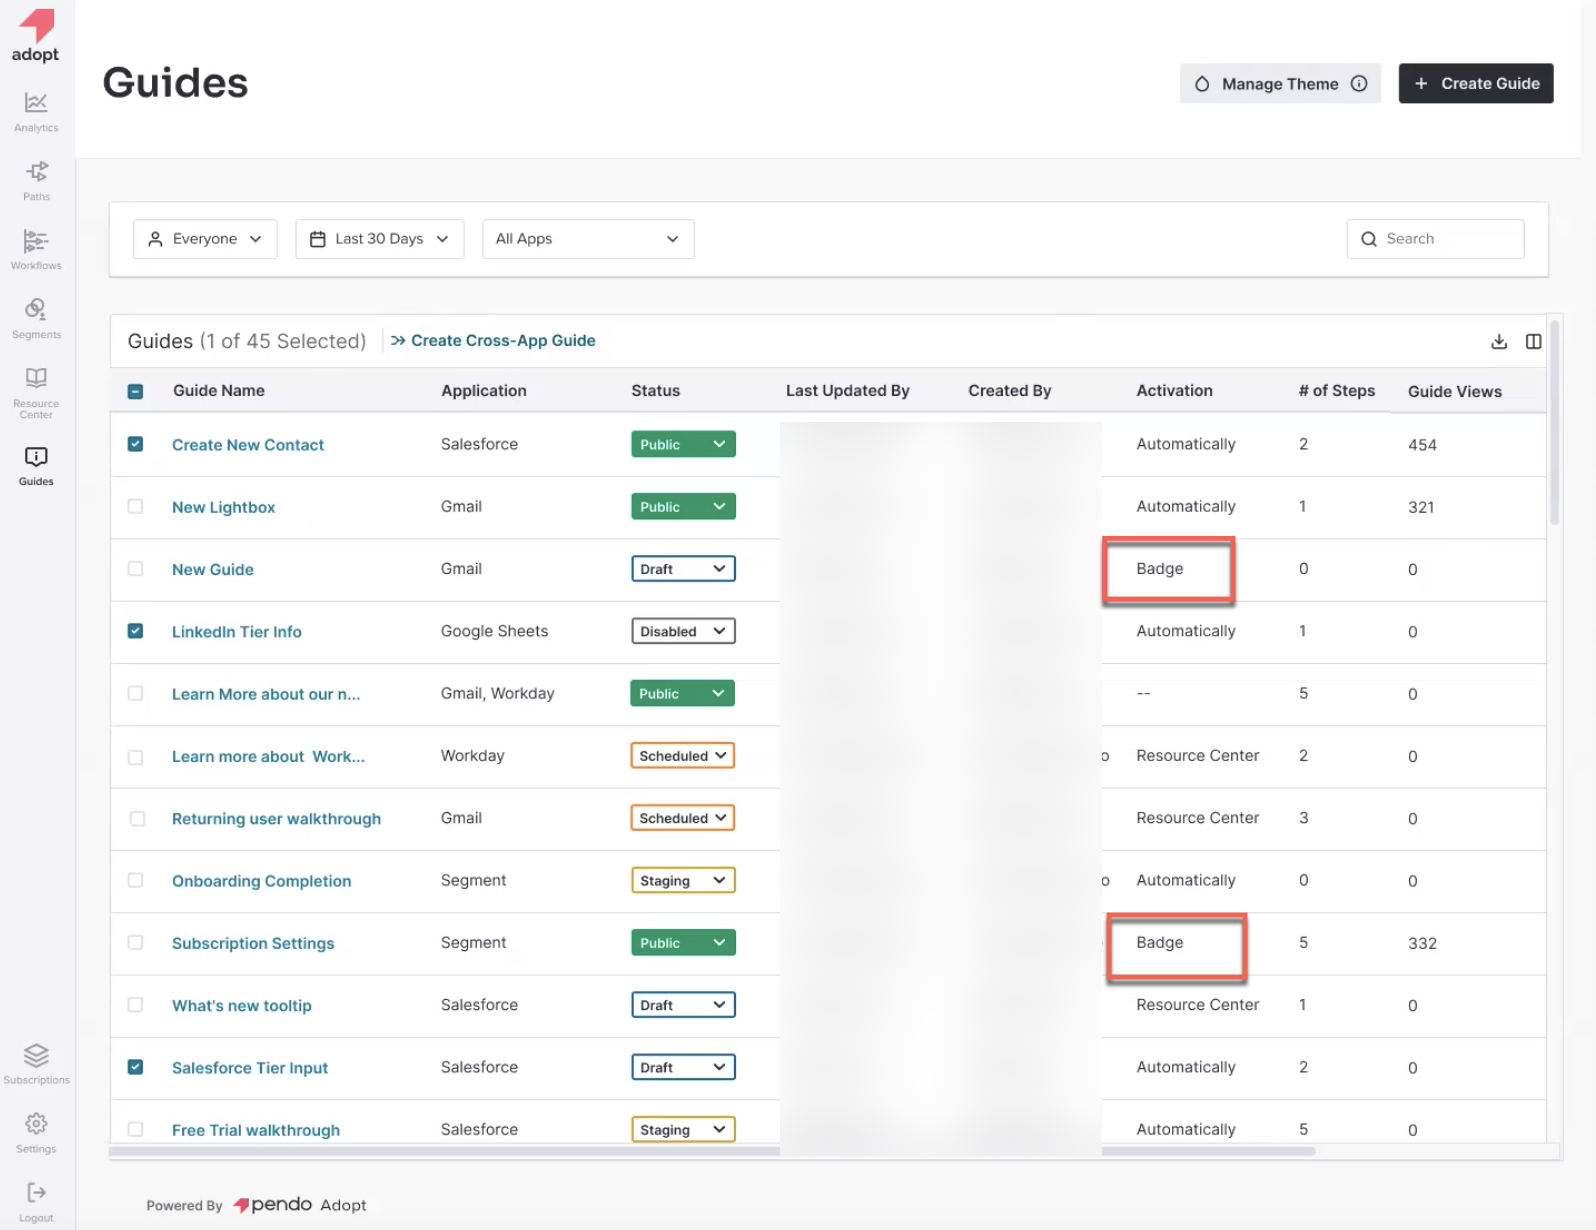Viewport: 1596px width, 1230px height.
Task: Open Workflows from the sidebar
Action: coord(36,250)
